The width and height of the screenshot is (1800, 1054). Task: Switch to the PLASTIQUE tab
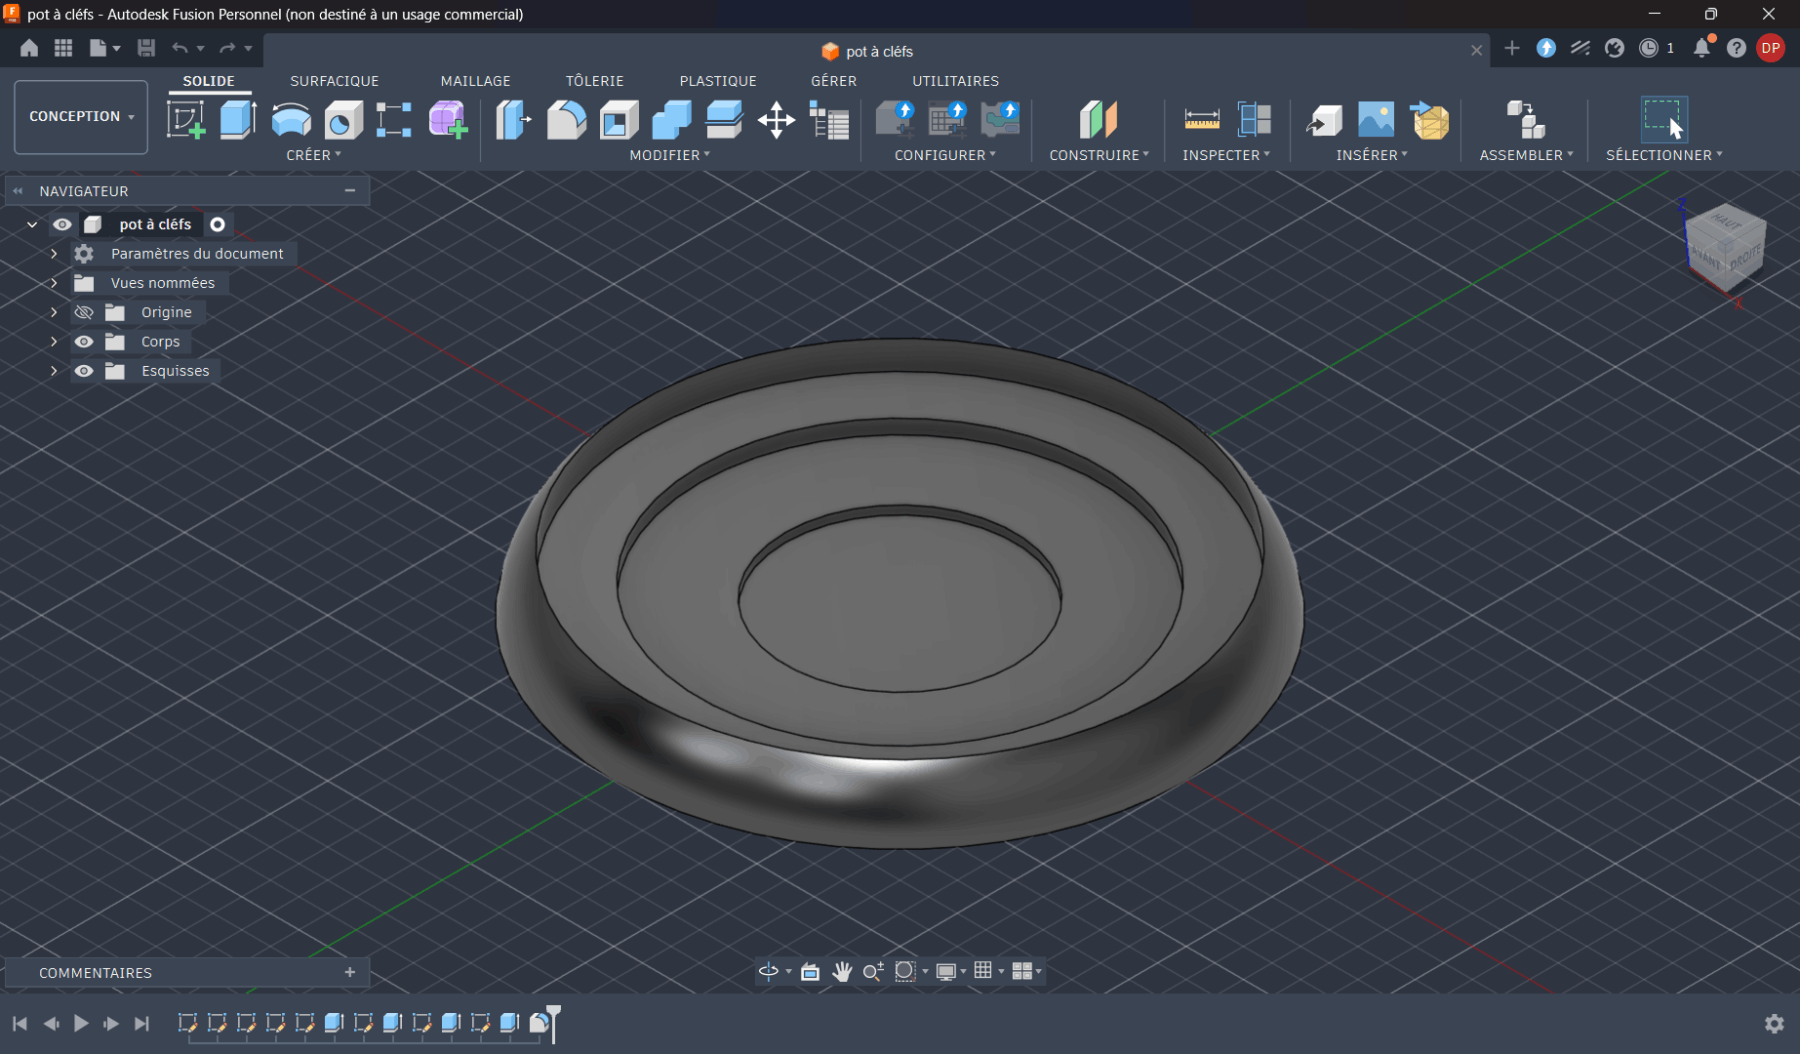pyautogui.click(x=718, y=81)
